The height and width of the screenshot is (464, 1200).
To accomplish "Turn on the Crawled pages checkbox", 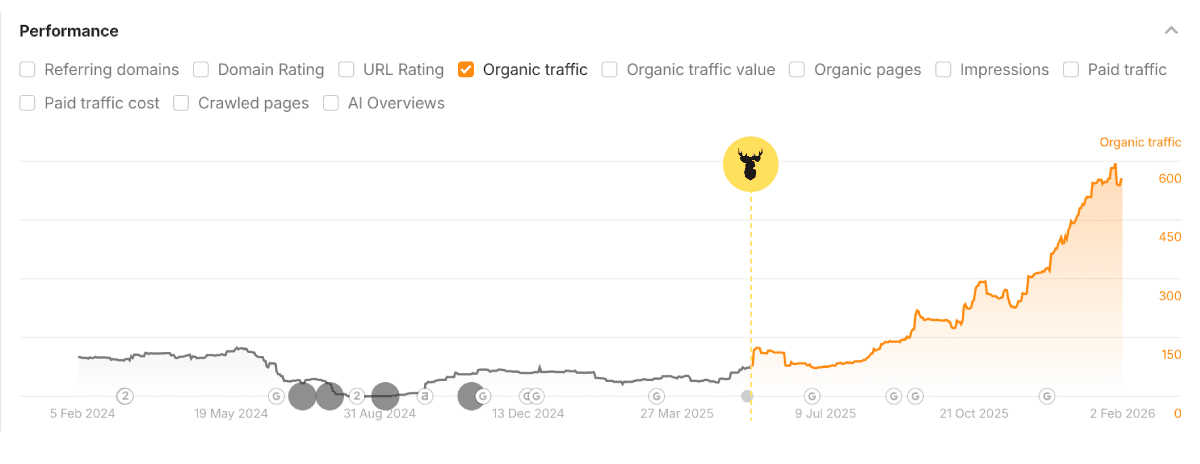I will tap(181, 103).
